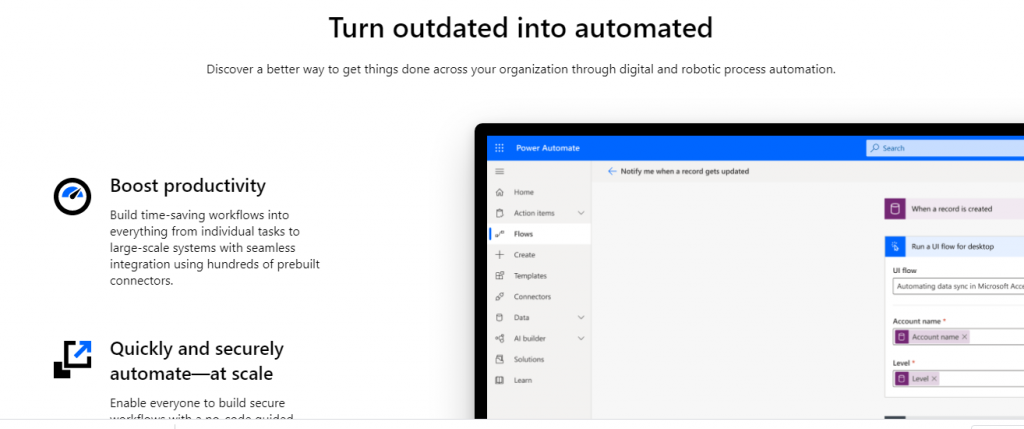Screen dimensions: 1024x429
Task: Click Notify me when a record gets updated title
Action: click(x=684, y=171)
